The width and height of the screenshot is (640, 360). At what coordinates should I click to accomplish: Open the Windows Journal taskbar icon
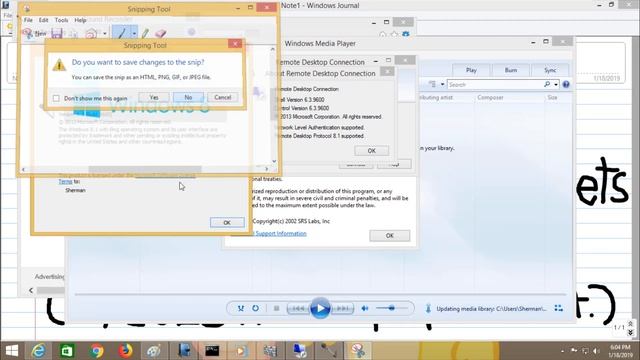(183, 351)
